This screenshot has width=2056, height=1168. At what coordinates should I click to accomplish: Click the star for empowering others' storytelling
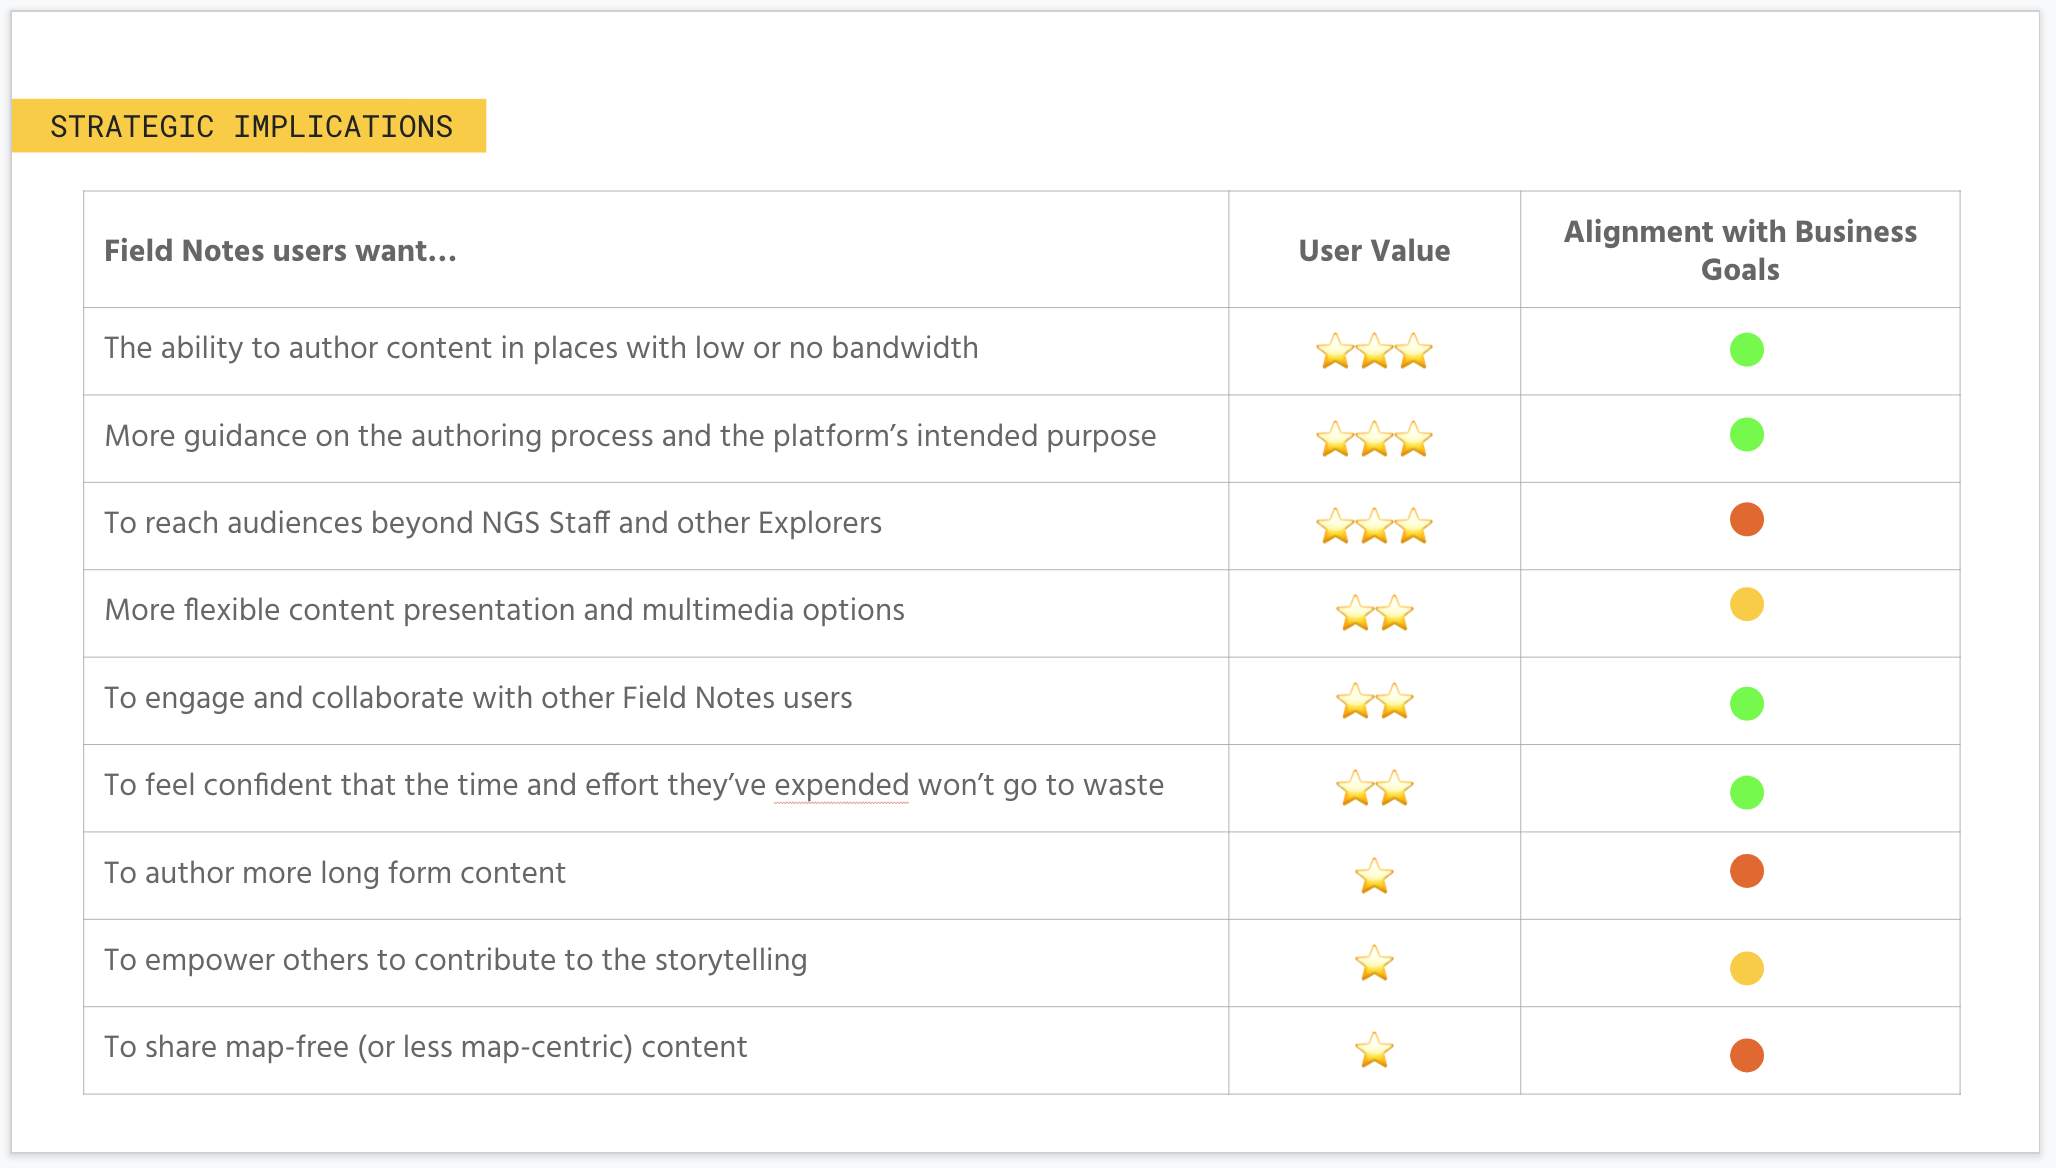click(1374, 963)
